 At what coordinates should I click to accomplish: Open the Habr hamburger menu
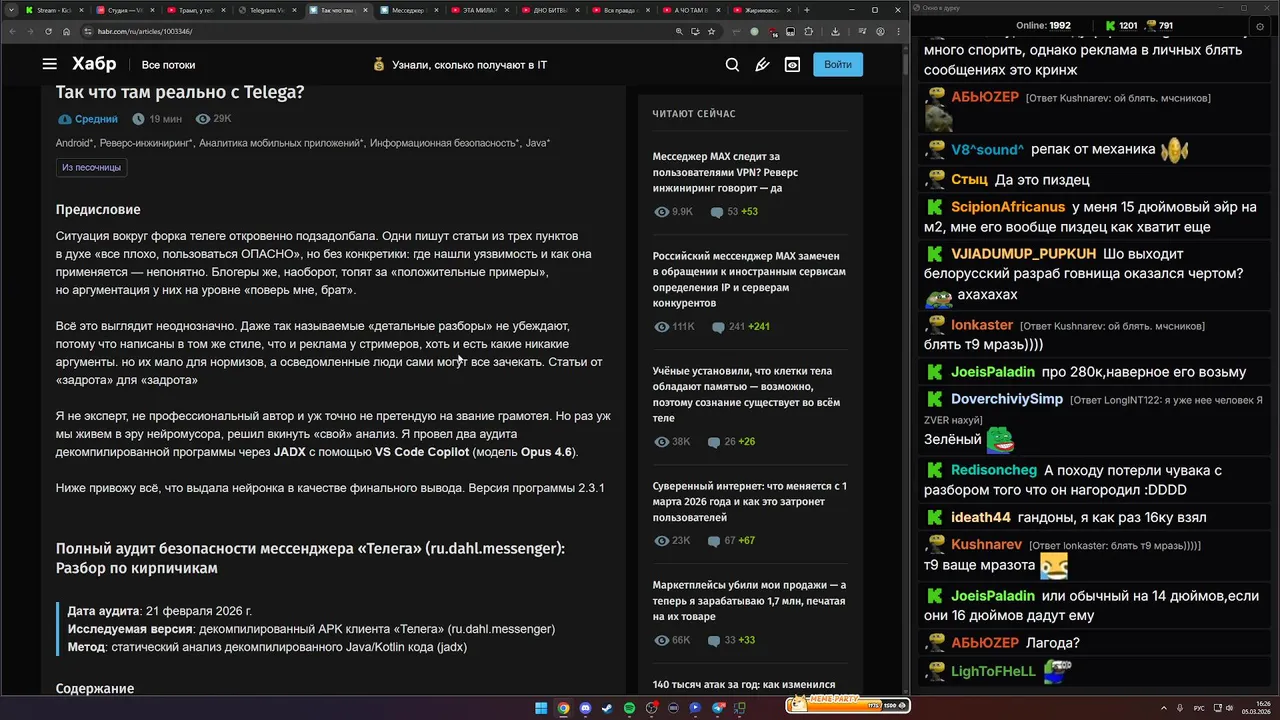coord(49,64)
